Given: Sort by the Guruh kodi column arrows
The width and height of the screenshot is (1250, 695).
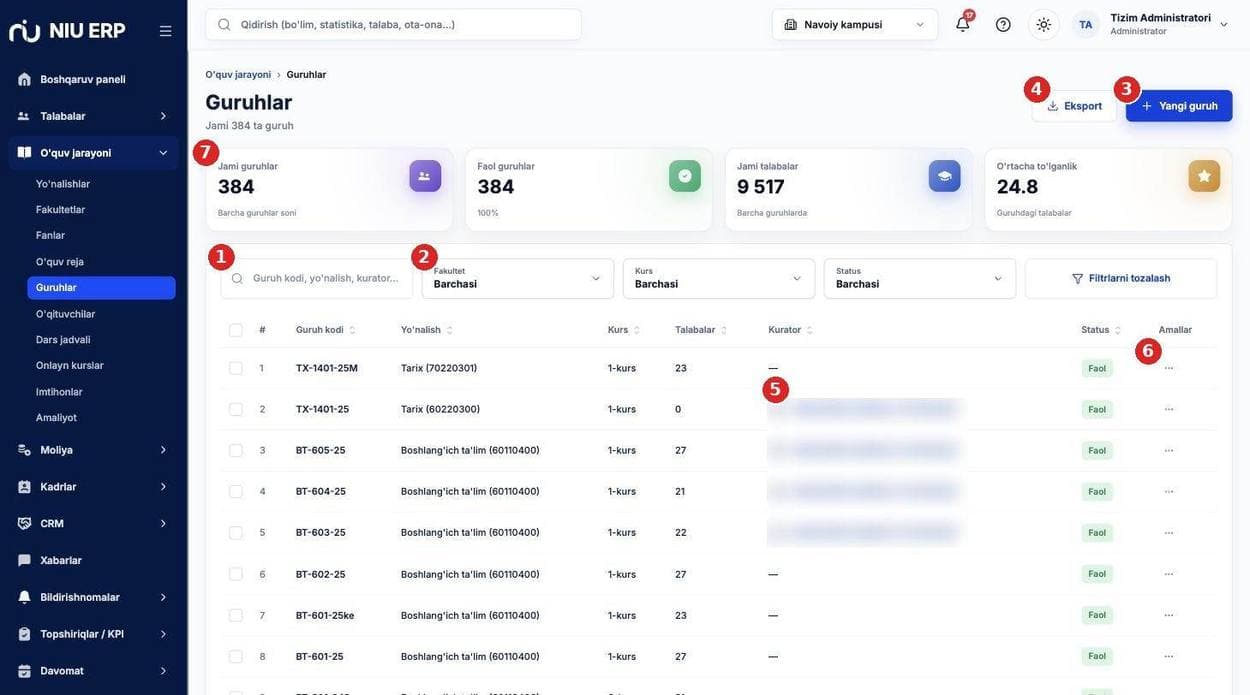Looking at the screenshot, I should coord(352,330).
